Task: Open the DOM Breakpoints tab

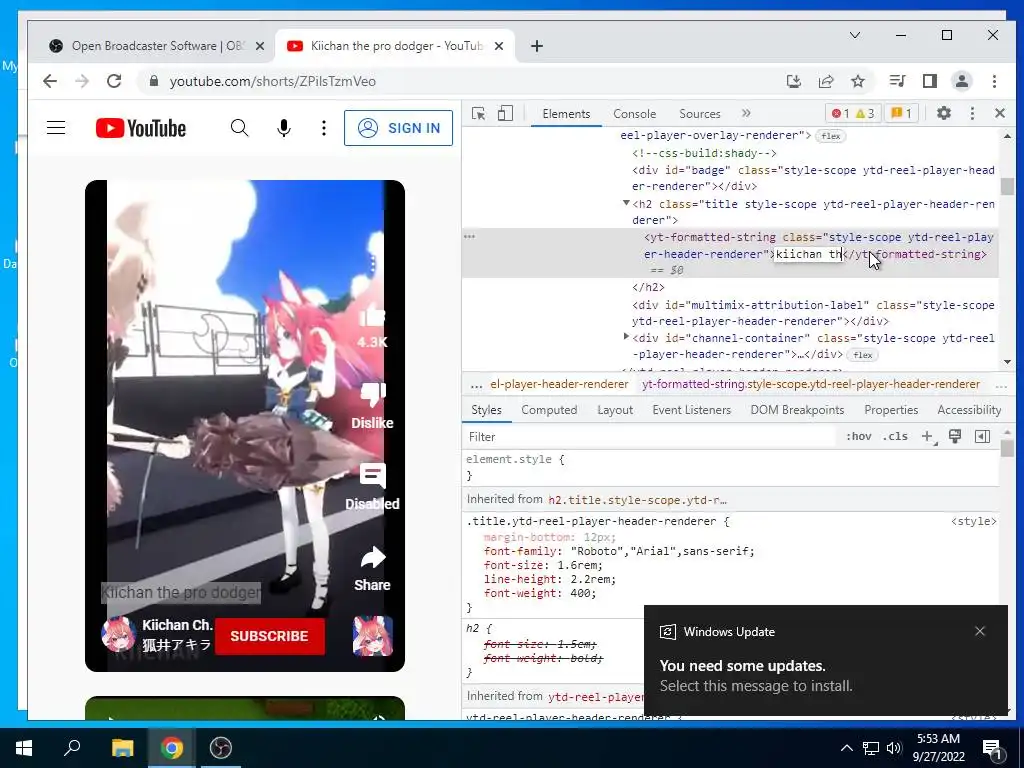Action: coord(797,410)
